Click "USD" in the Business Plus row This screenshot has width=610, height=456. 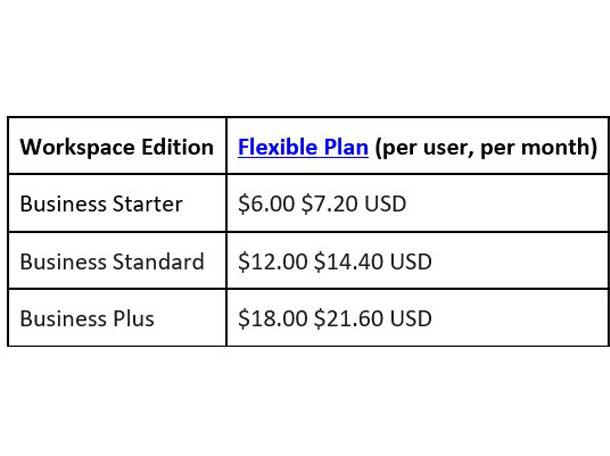(411, 319)
